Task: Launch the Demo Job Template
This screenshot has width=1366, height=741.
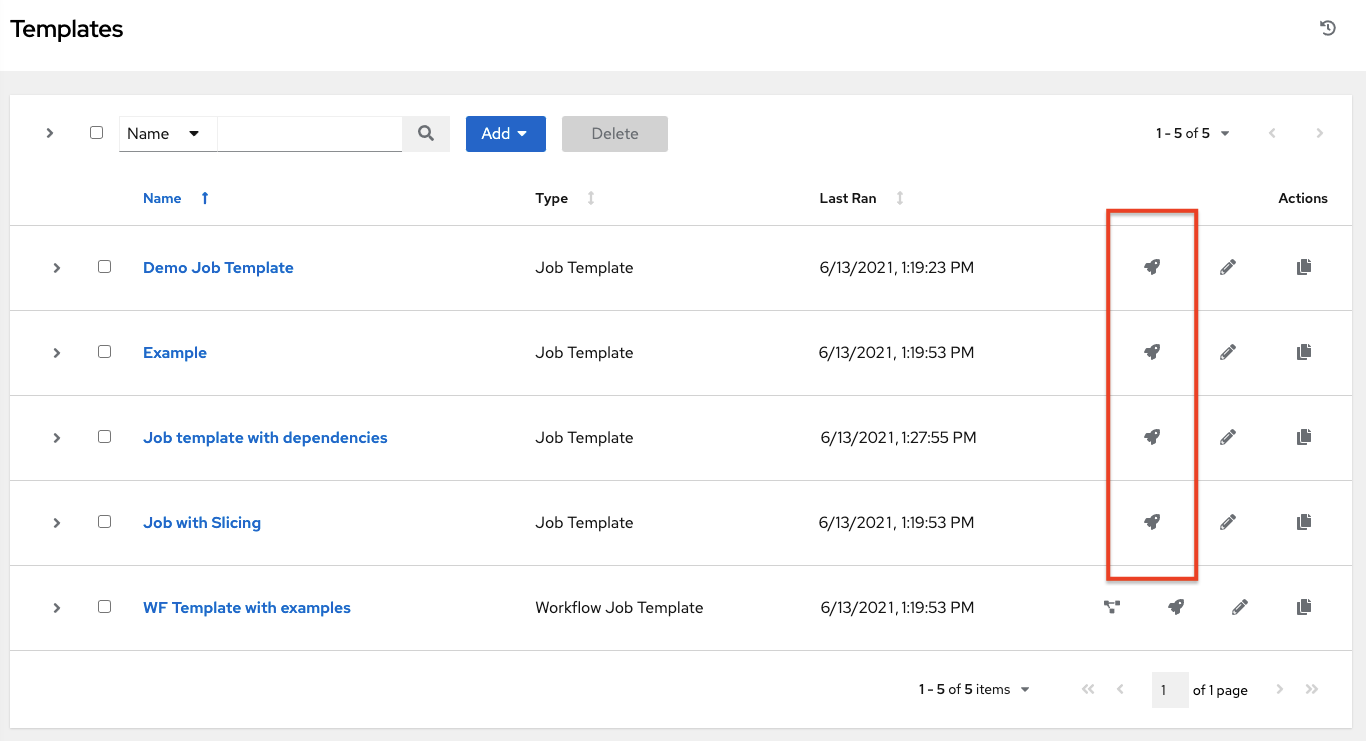Action: pos(1152,267)
